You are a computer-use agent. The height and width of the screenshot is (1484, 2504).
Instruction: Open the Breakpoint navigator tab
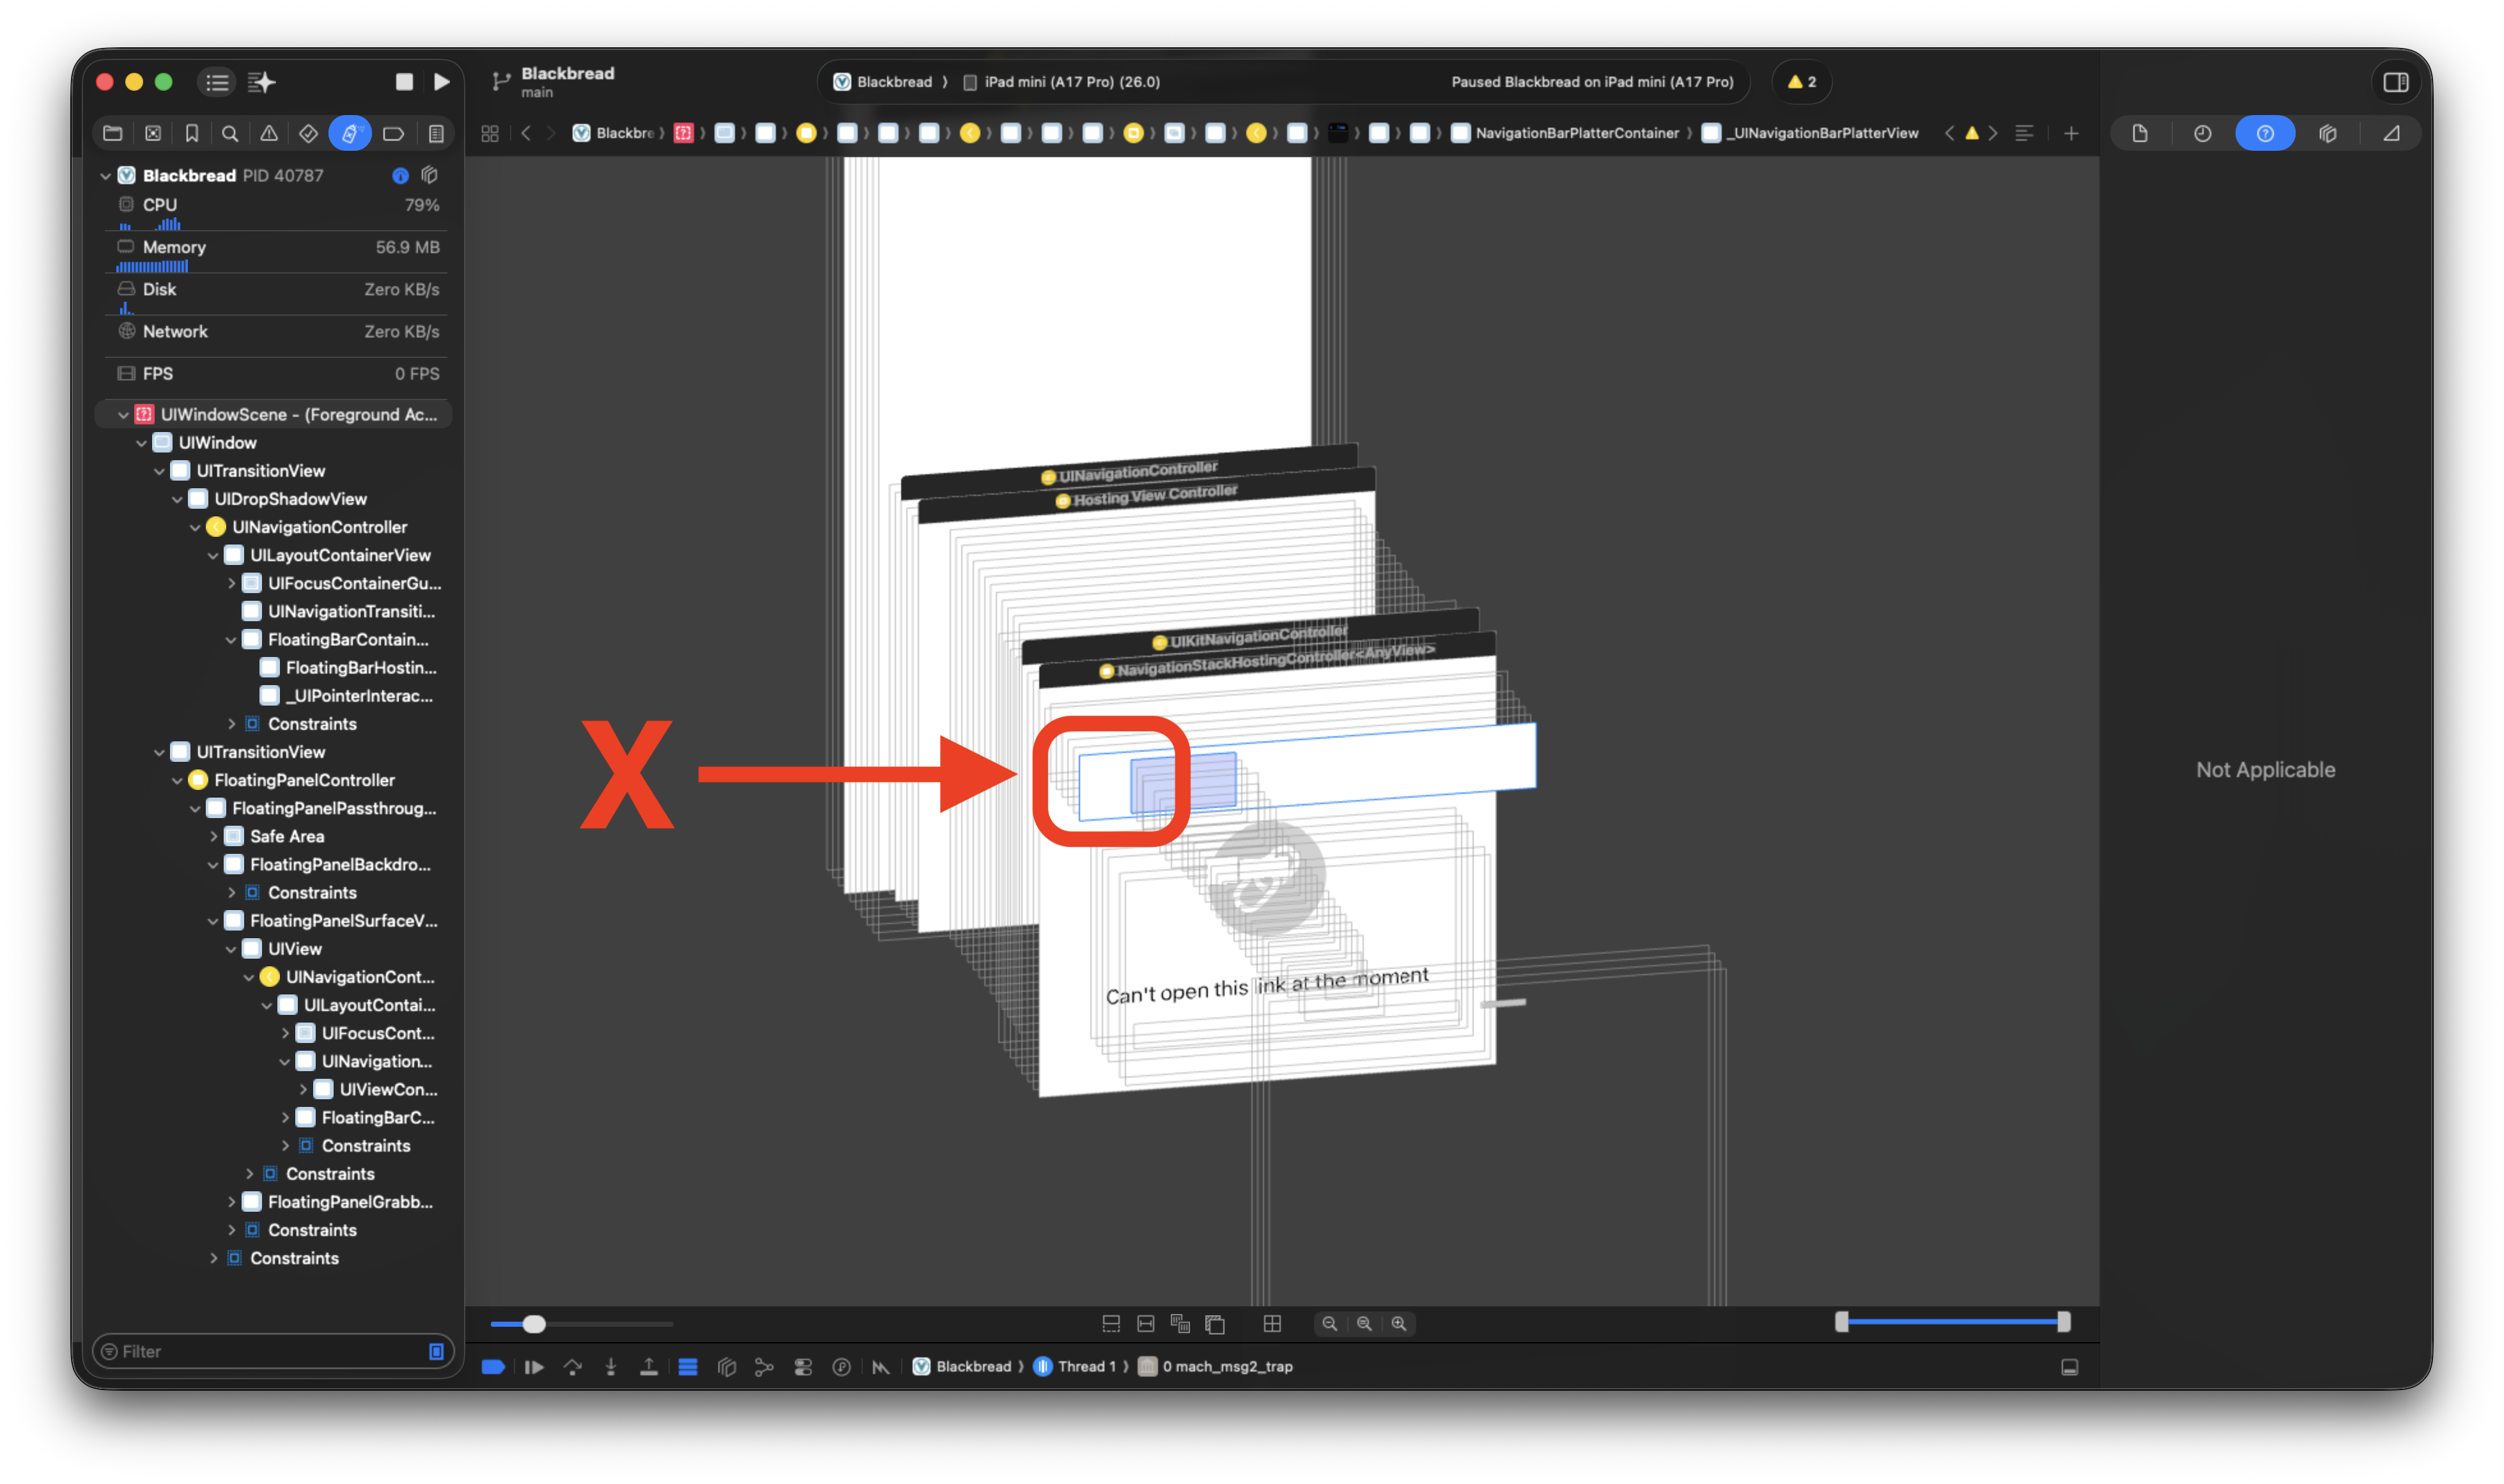[393, 133]
